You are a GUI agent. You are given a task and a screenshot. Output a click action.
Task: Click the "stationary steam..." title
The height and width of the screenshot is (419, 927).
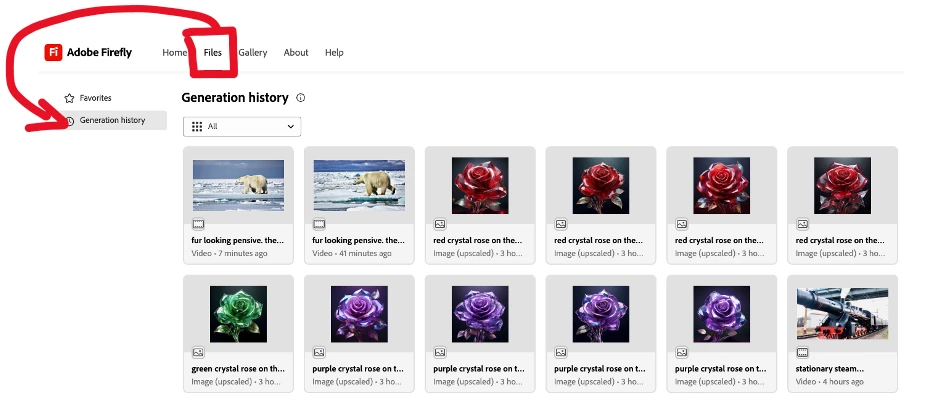[830, 369]
